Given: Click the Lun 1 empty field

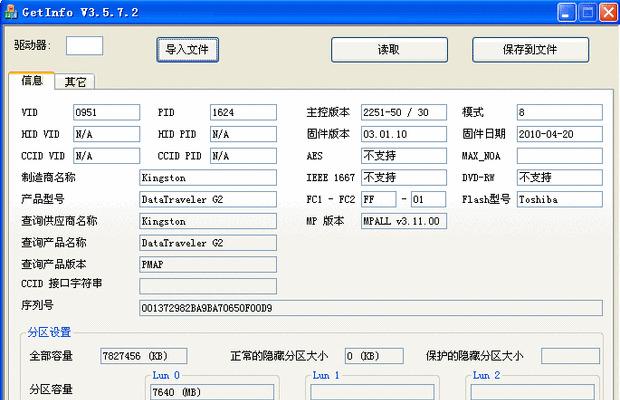Looking at the screenshot, I should (x=372, y=392).
